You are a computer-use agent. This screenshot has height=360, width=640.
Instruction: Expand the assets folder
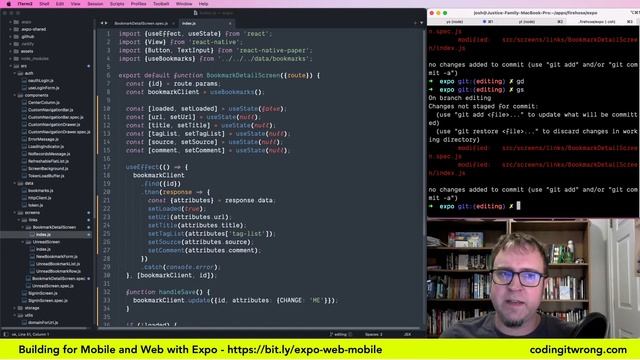click(10, 51)
